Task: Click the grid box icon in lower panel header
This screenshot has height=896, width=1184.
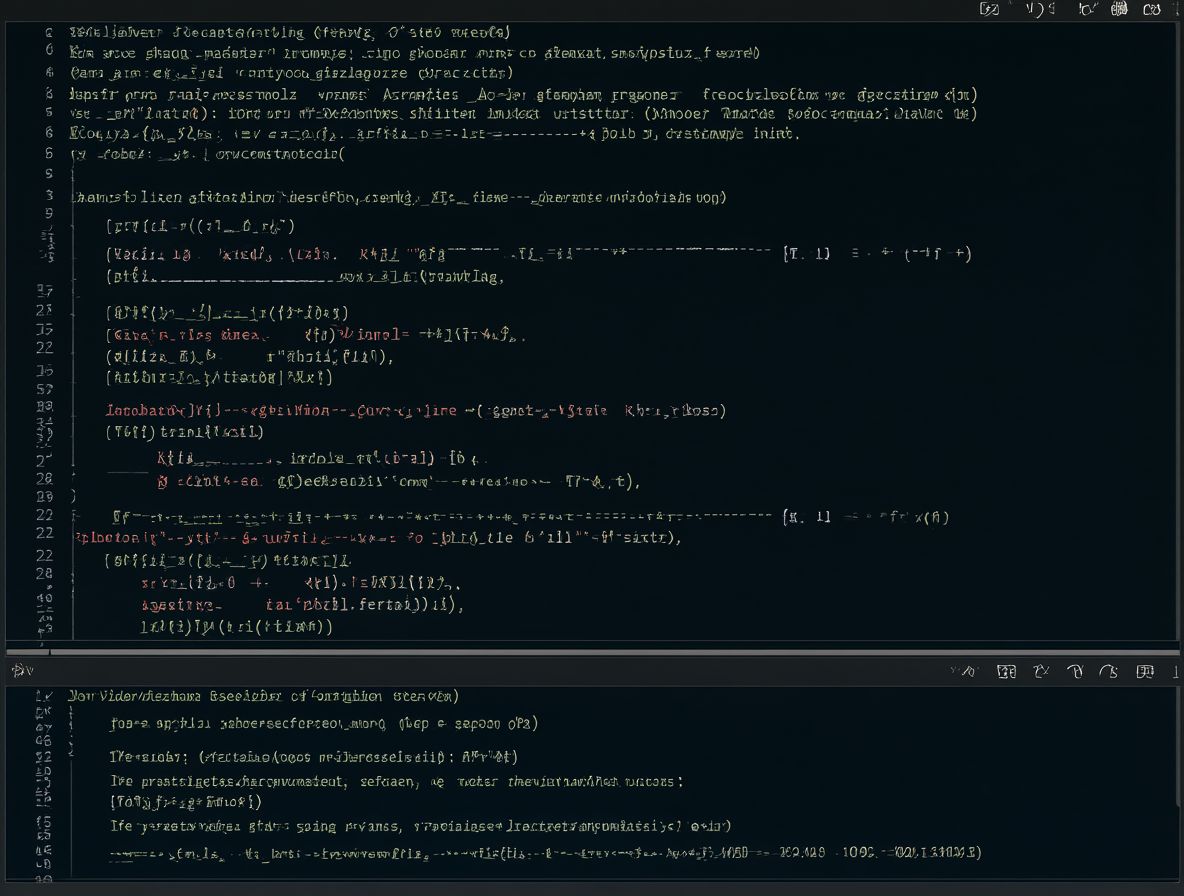Action: pyautogui.click(x=1006, y=671)
